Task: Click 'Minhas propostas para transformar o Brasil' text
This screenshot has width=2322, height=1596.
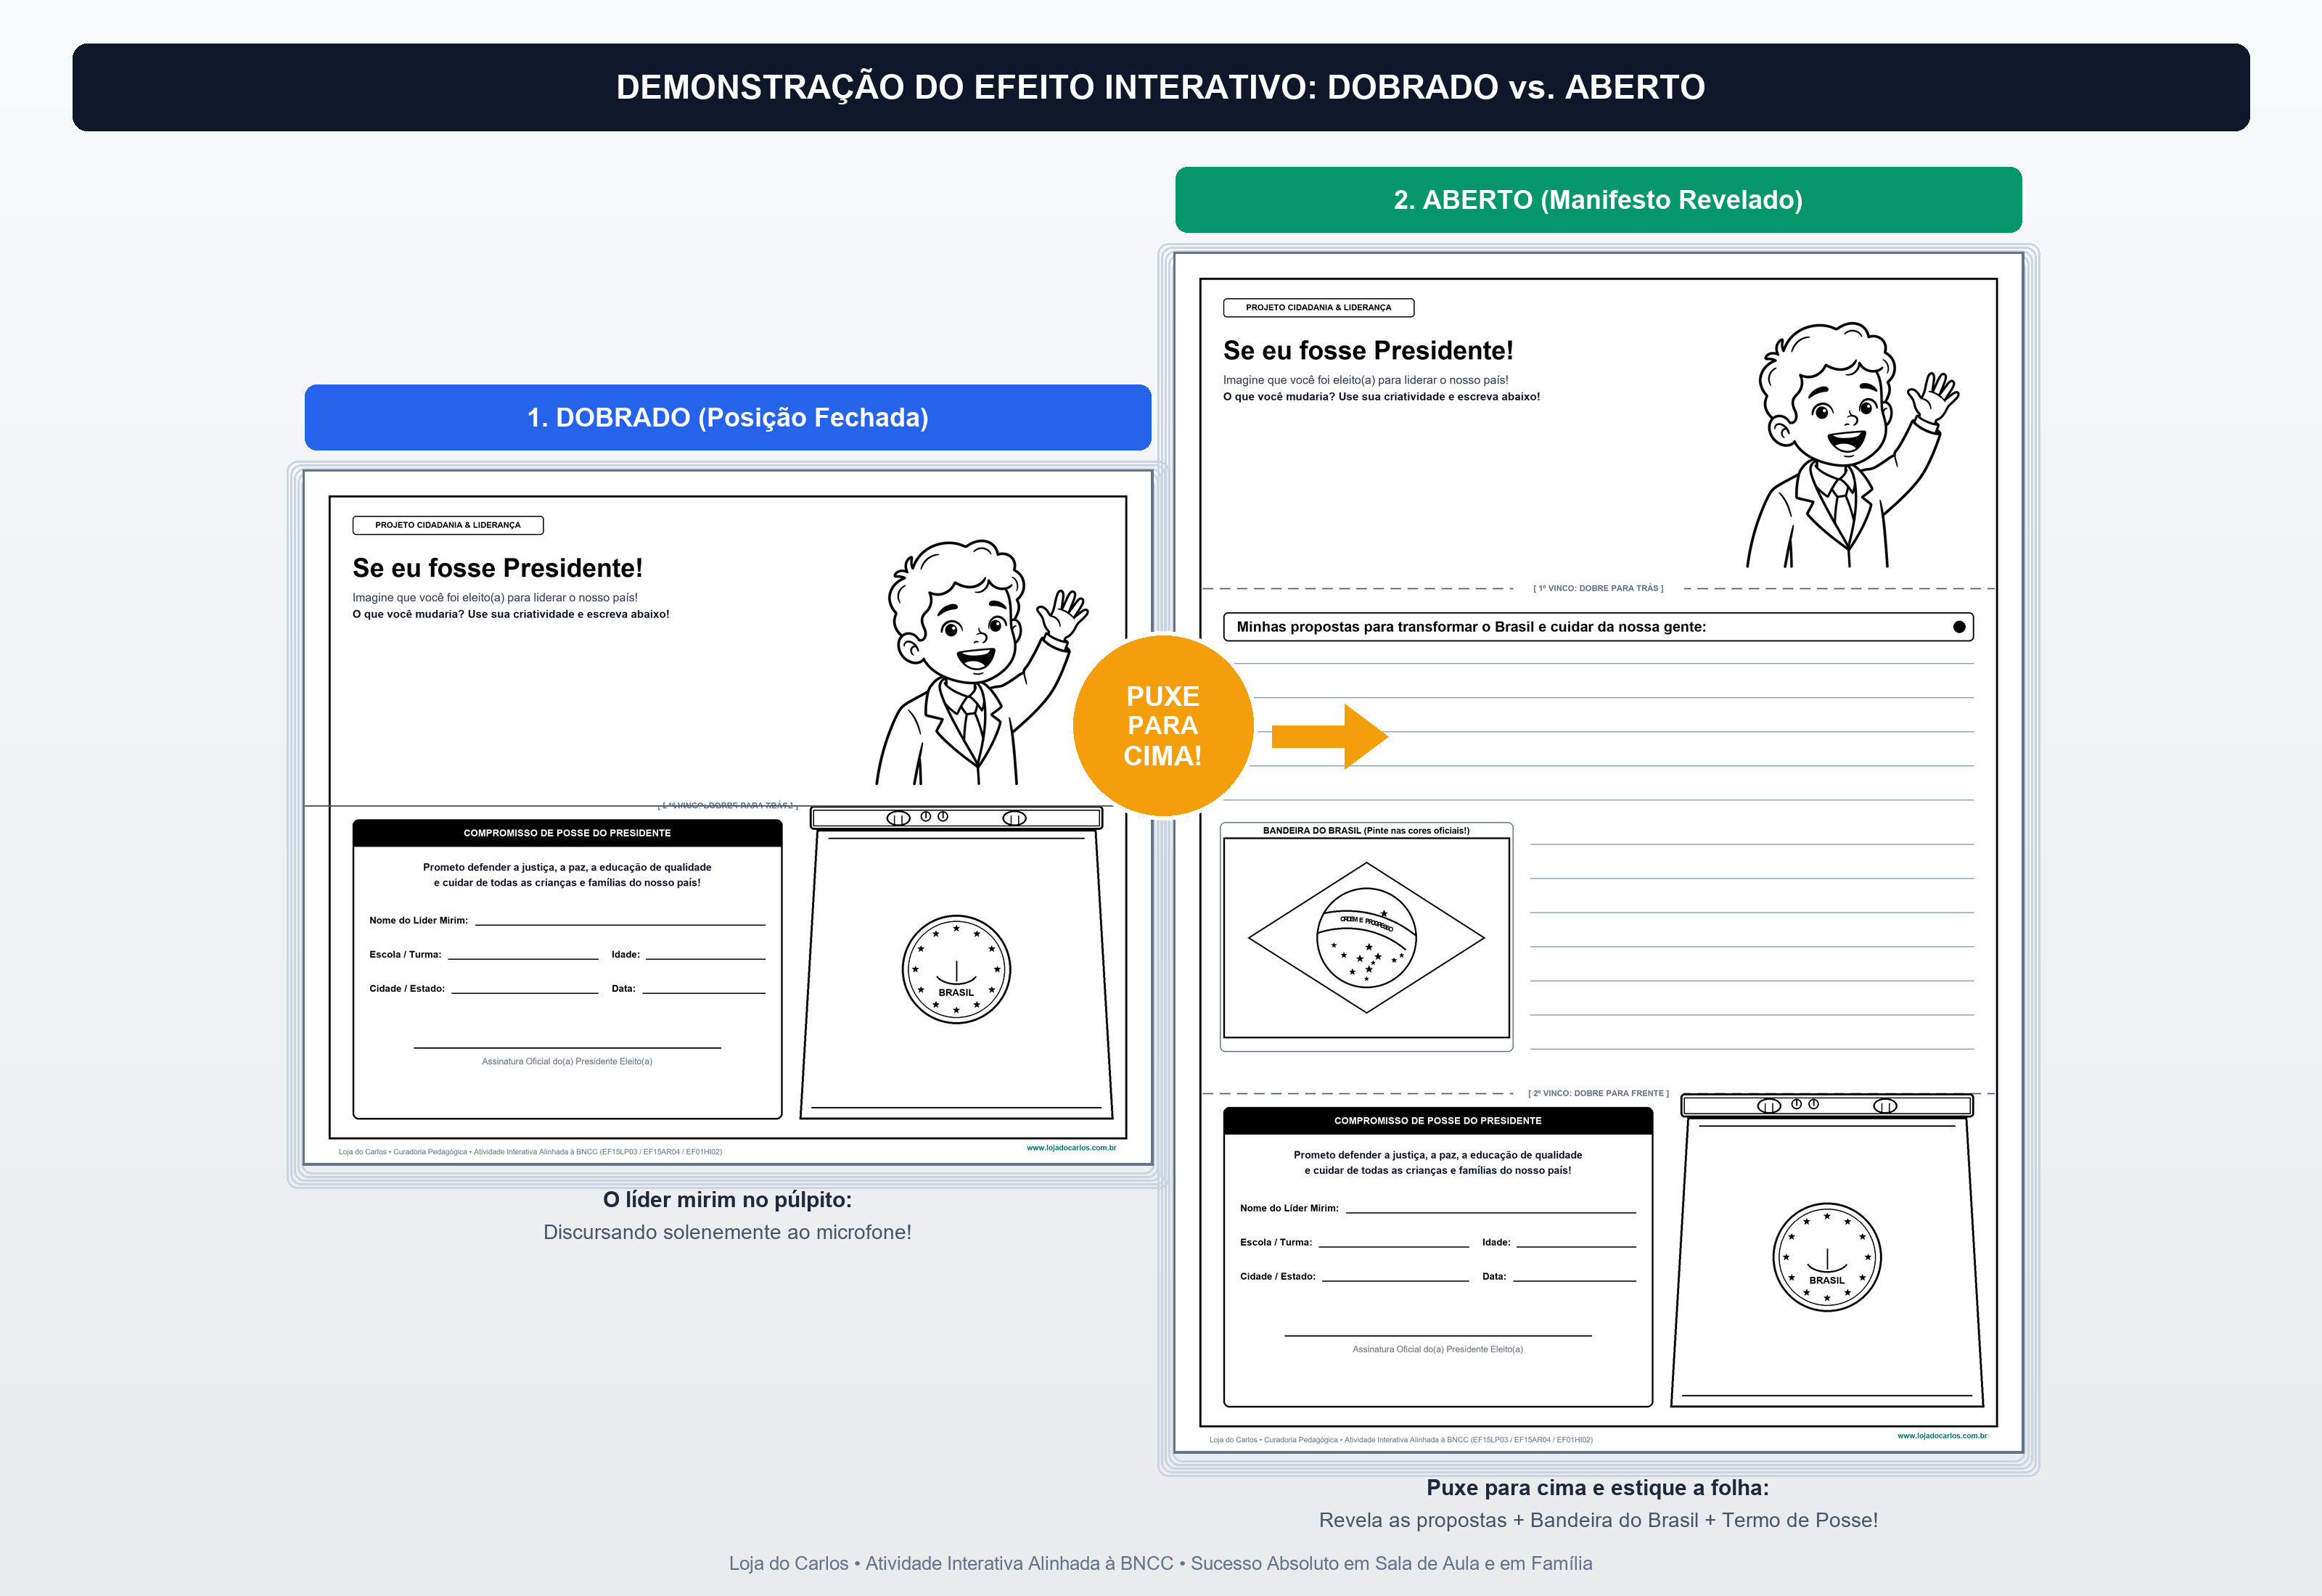Action: point(1471,627)
